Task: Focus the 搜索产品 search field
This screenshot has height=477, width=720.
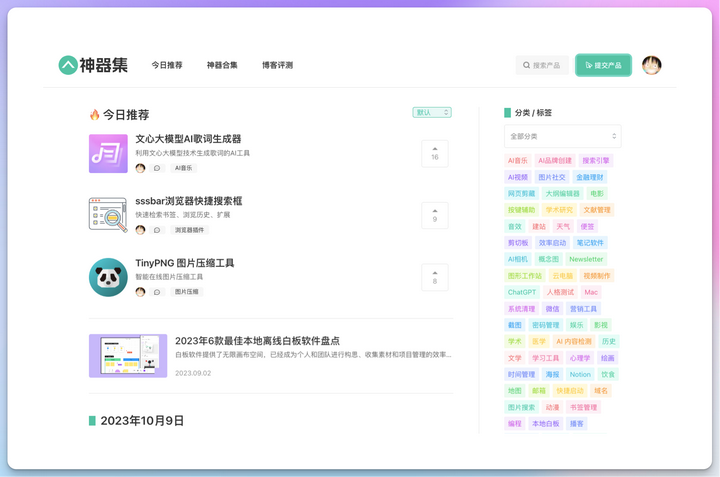Action: pyautogui.click(x=542, y=65)
